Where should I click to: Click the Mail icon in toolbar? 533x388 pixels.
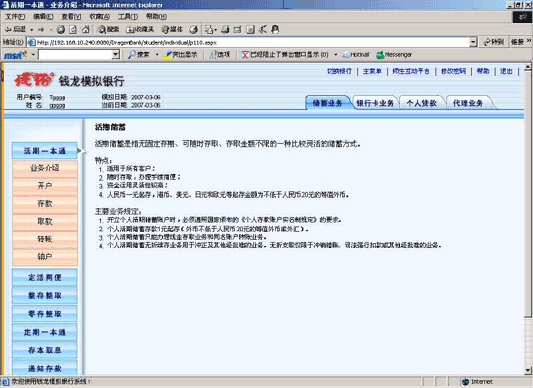pyautogui.click(x=208, y=30)
